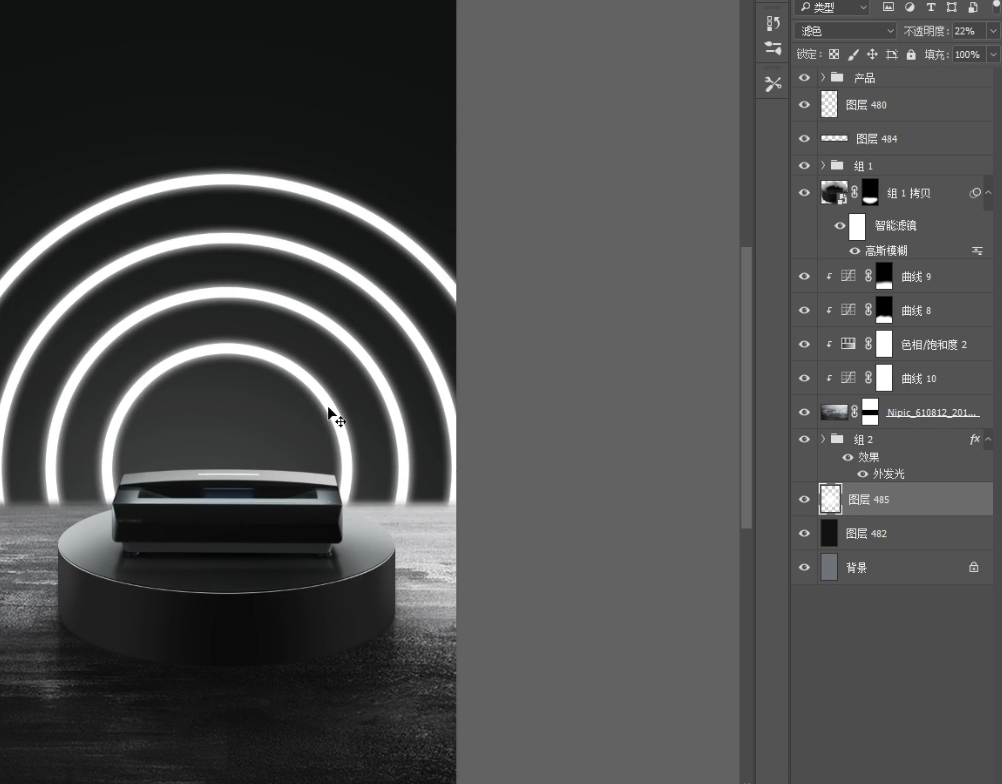Click folder icon of 产品 group

tap(837, 77)
